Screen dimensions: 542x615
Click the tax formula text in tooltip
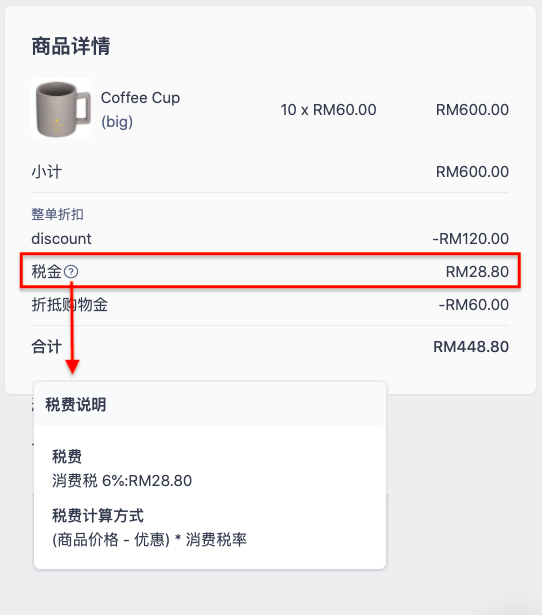coord(149,540)
